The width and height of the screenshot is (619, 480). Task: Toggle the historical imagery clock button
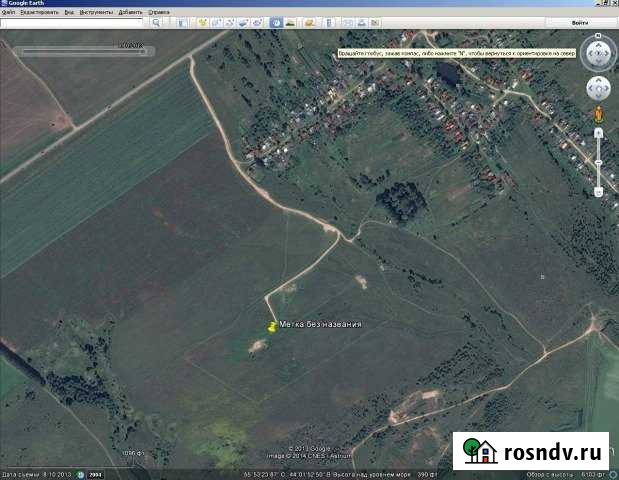pos(275,21)
